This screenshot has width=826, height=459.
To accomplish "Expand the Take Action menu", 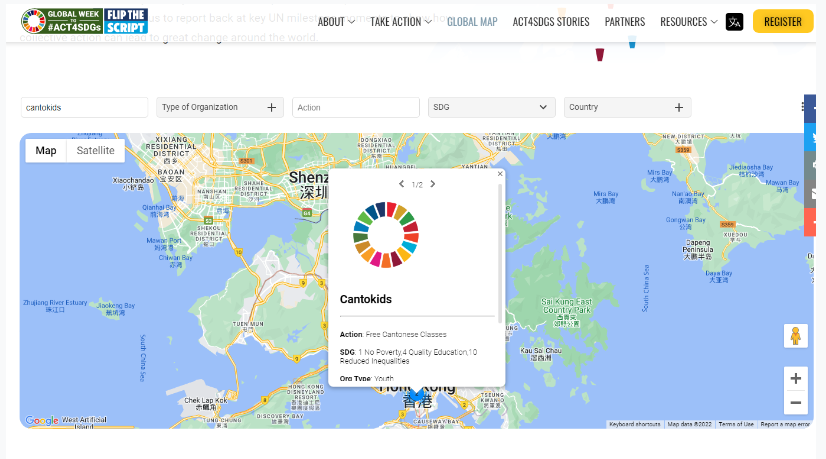I will coord(401,22).
